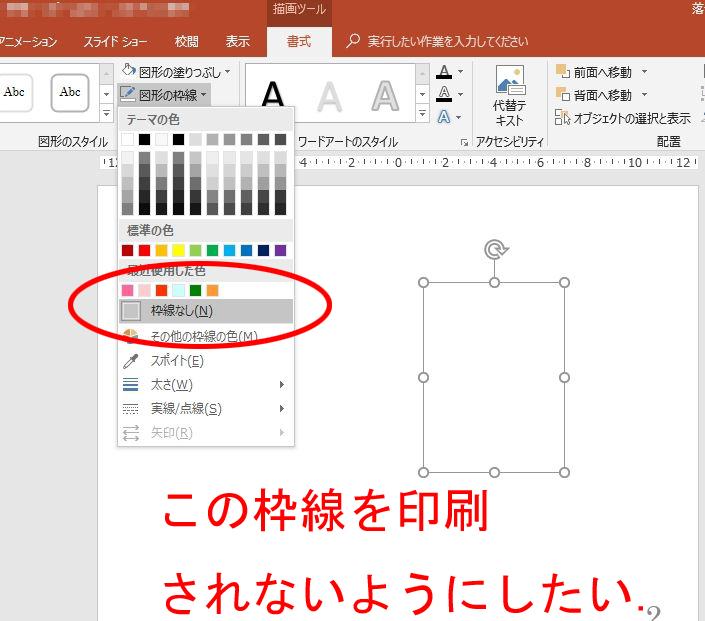The height and width of the screenshot is (621, 705).
Task: Pick yellow from the standard colors
Action: point(178,250)
